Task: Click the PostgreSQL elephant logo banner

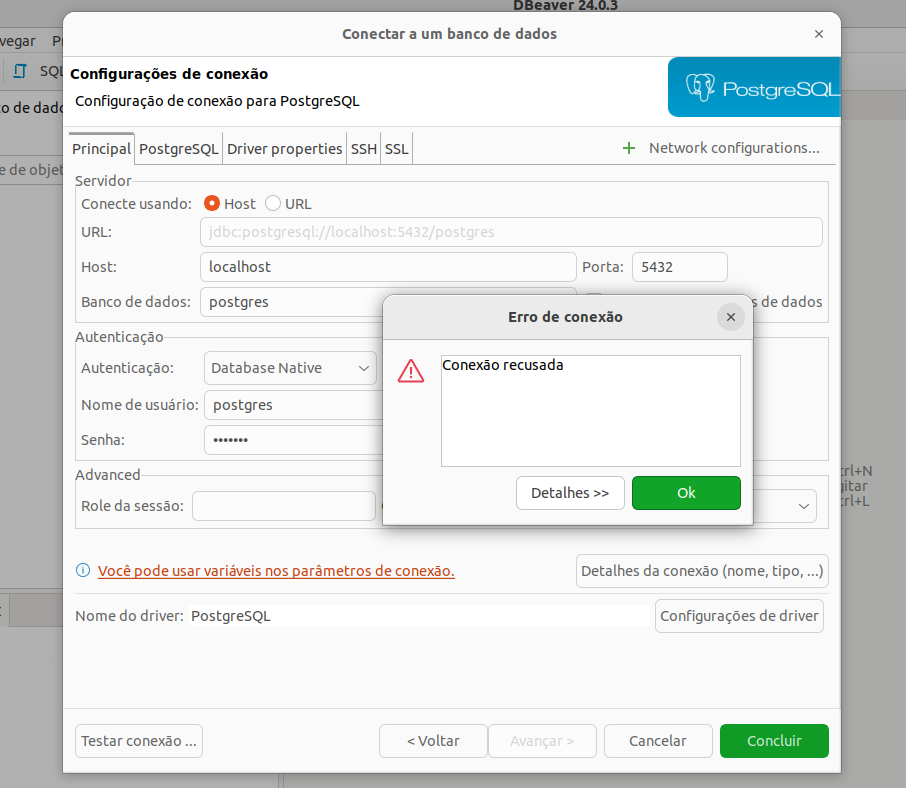Action: coord(754,87)
